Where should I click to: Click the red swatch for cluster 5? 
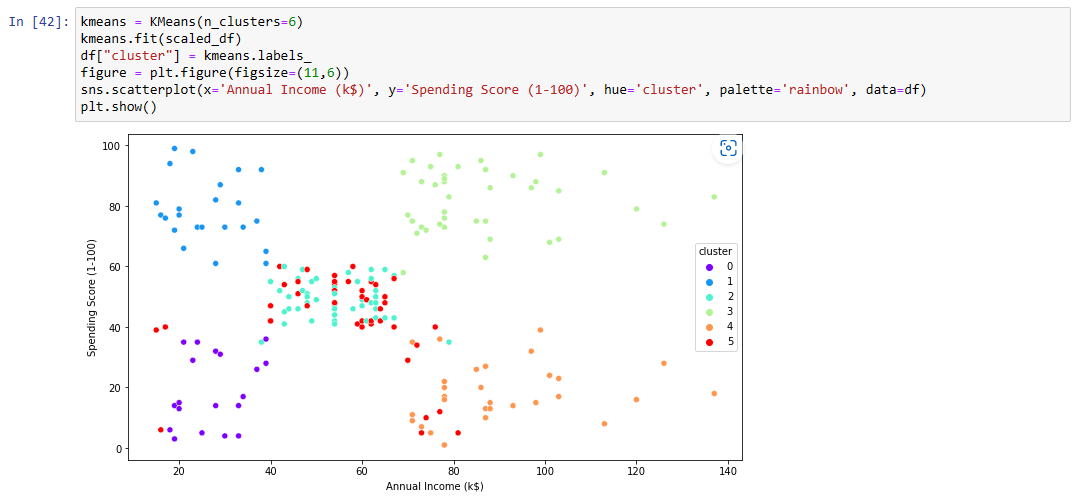708,341
